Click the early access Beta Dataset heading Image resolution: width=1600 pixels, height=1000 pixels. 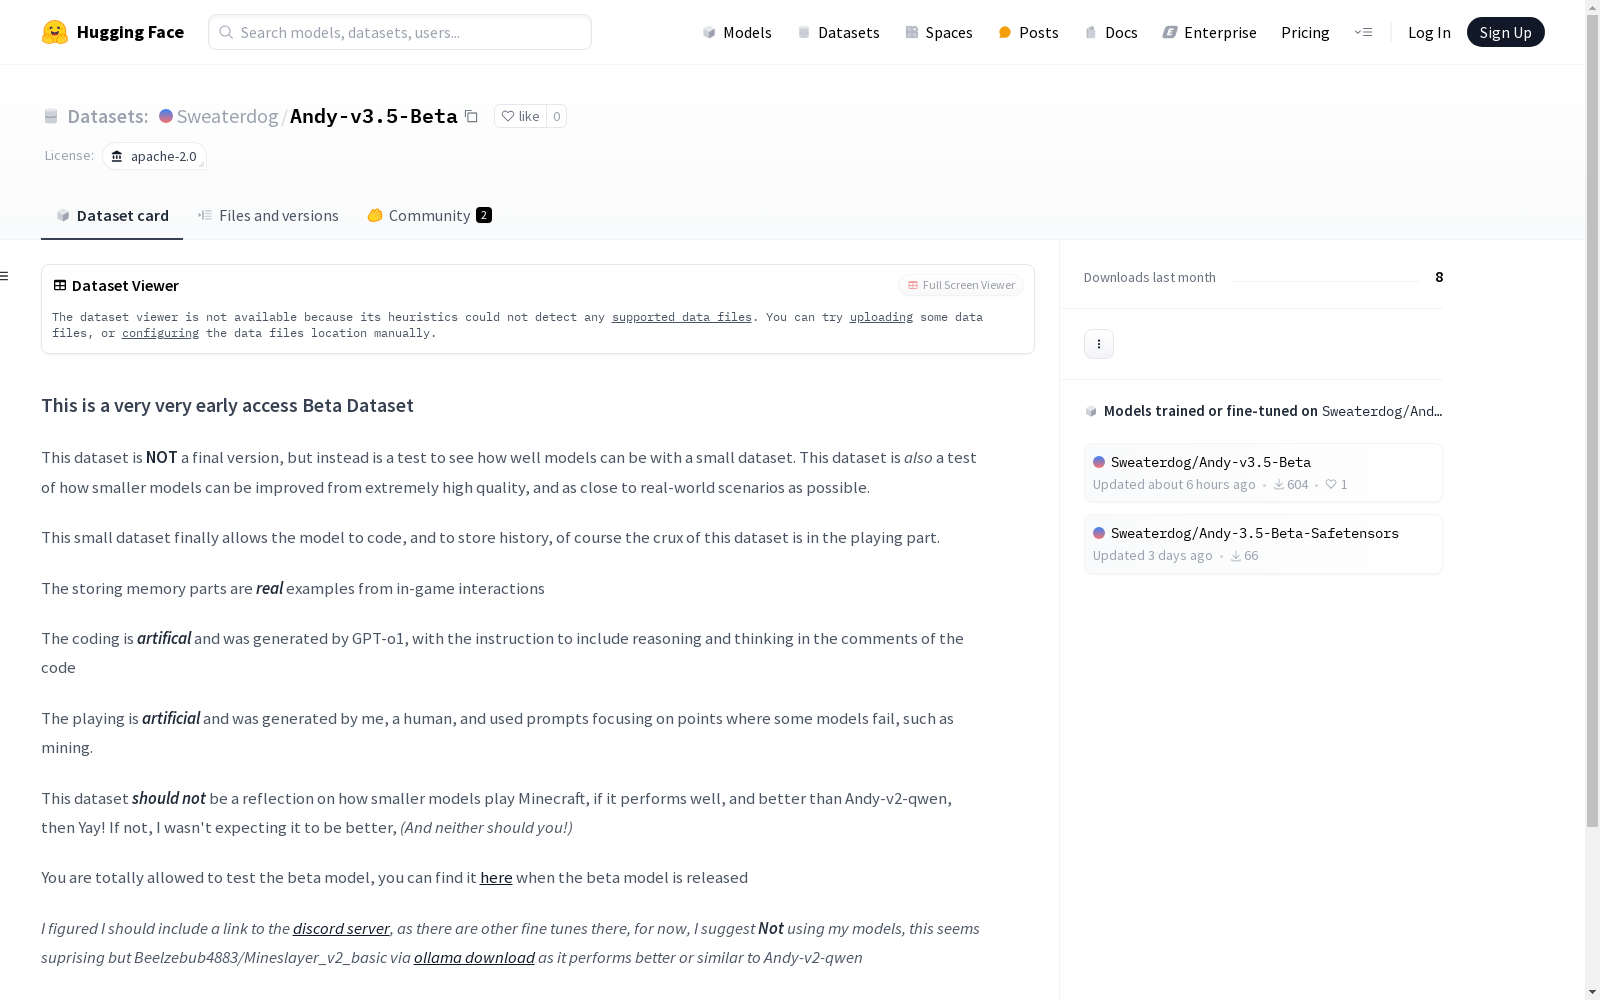tap(227, 405)
